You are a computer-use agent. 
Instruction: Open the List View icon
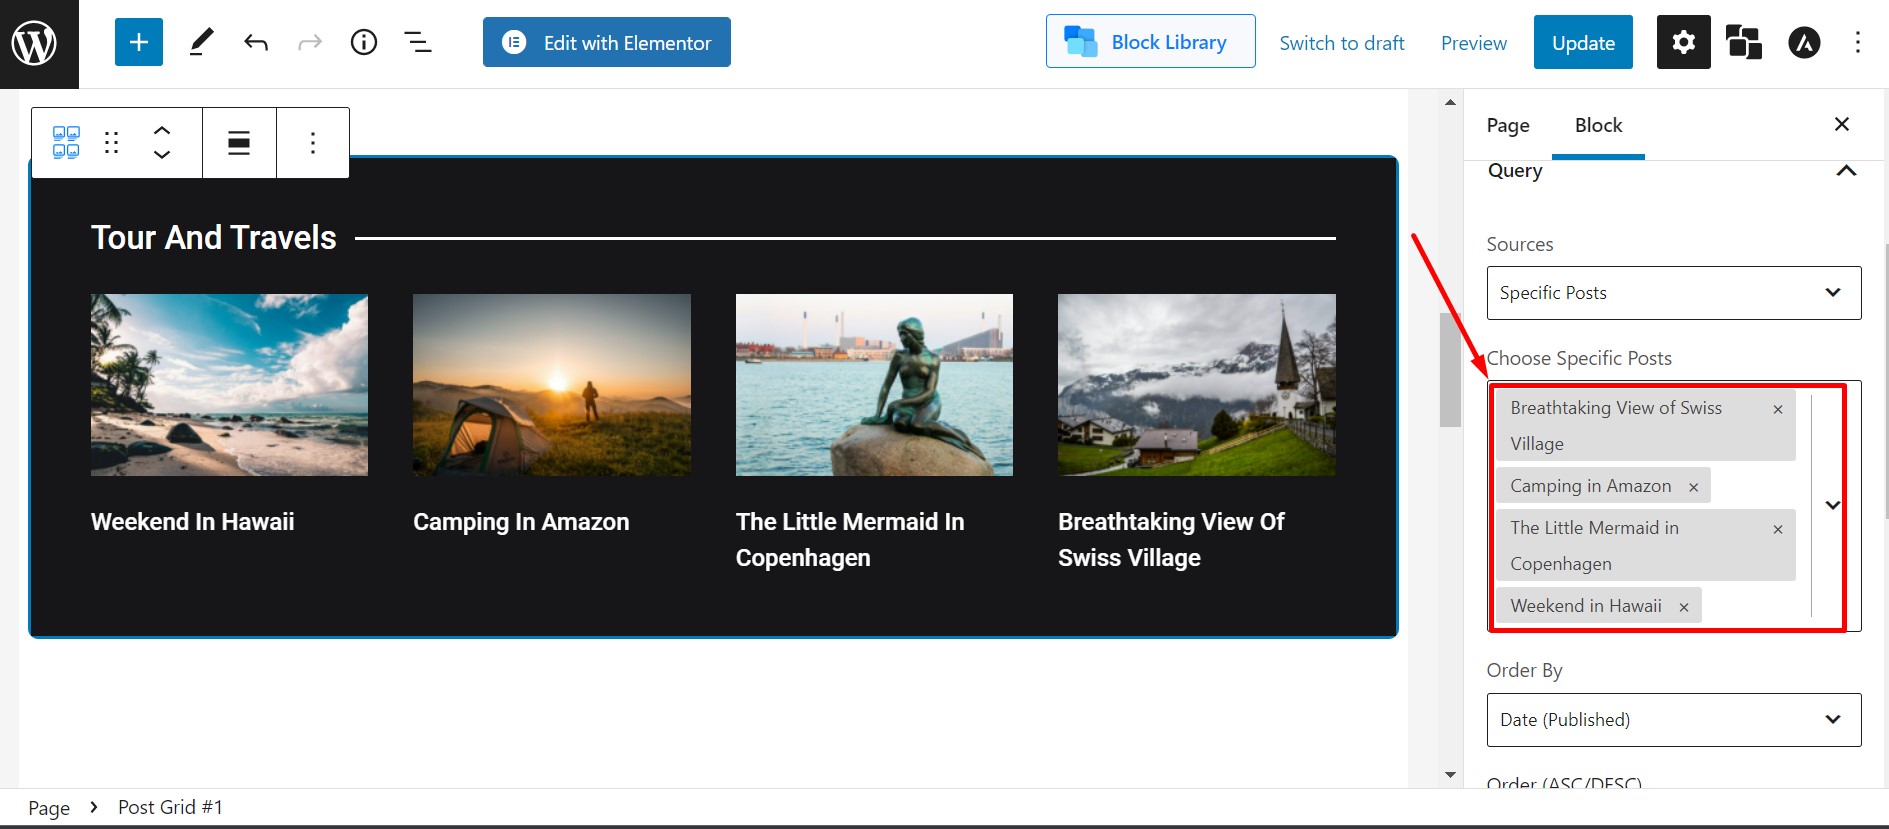[x=418, y=42]
